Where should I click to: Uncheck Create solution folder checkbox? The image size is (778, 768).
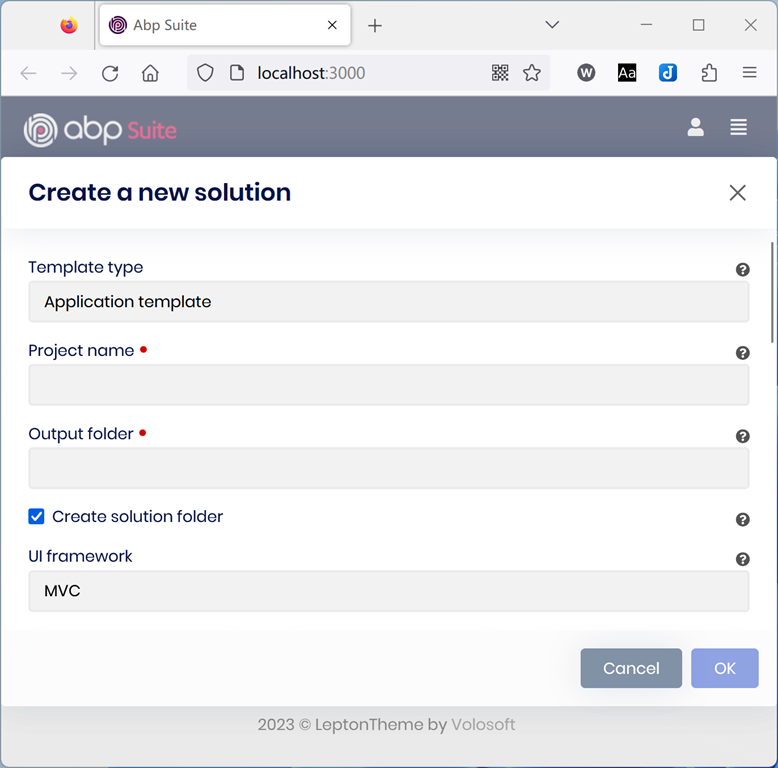point(37,517)
